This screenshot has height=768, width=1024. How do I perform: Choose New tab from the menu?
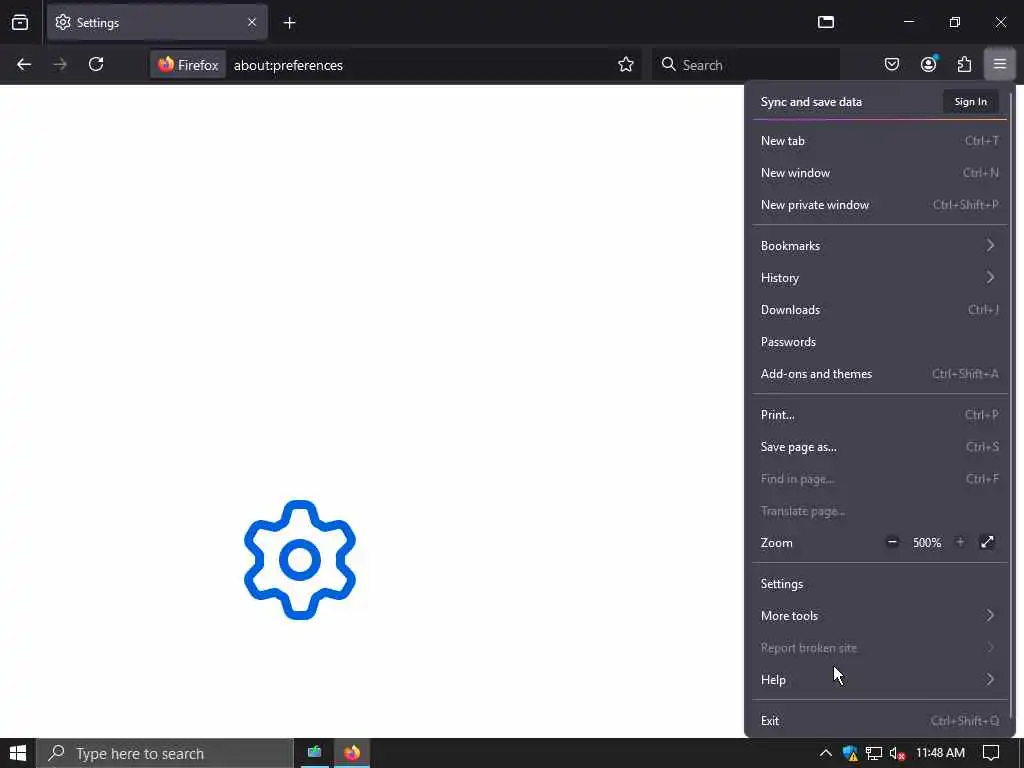point(880,140)
